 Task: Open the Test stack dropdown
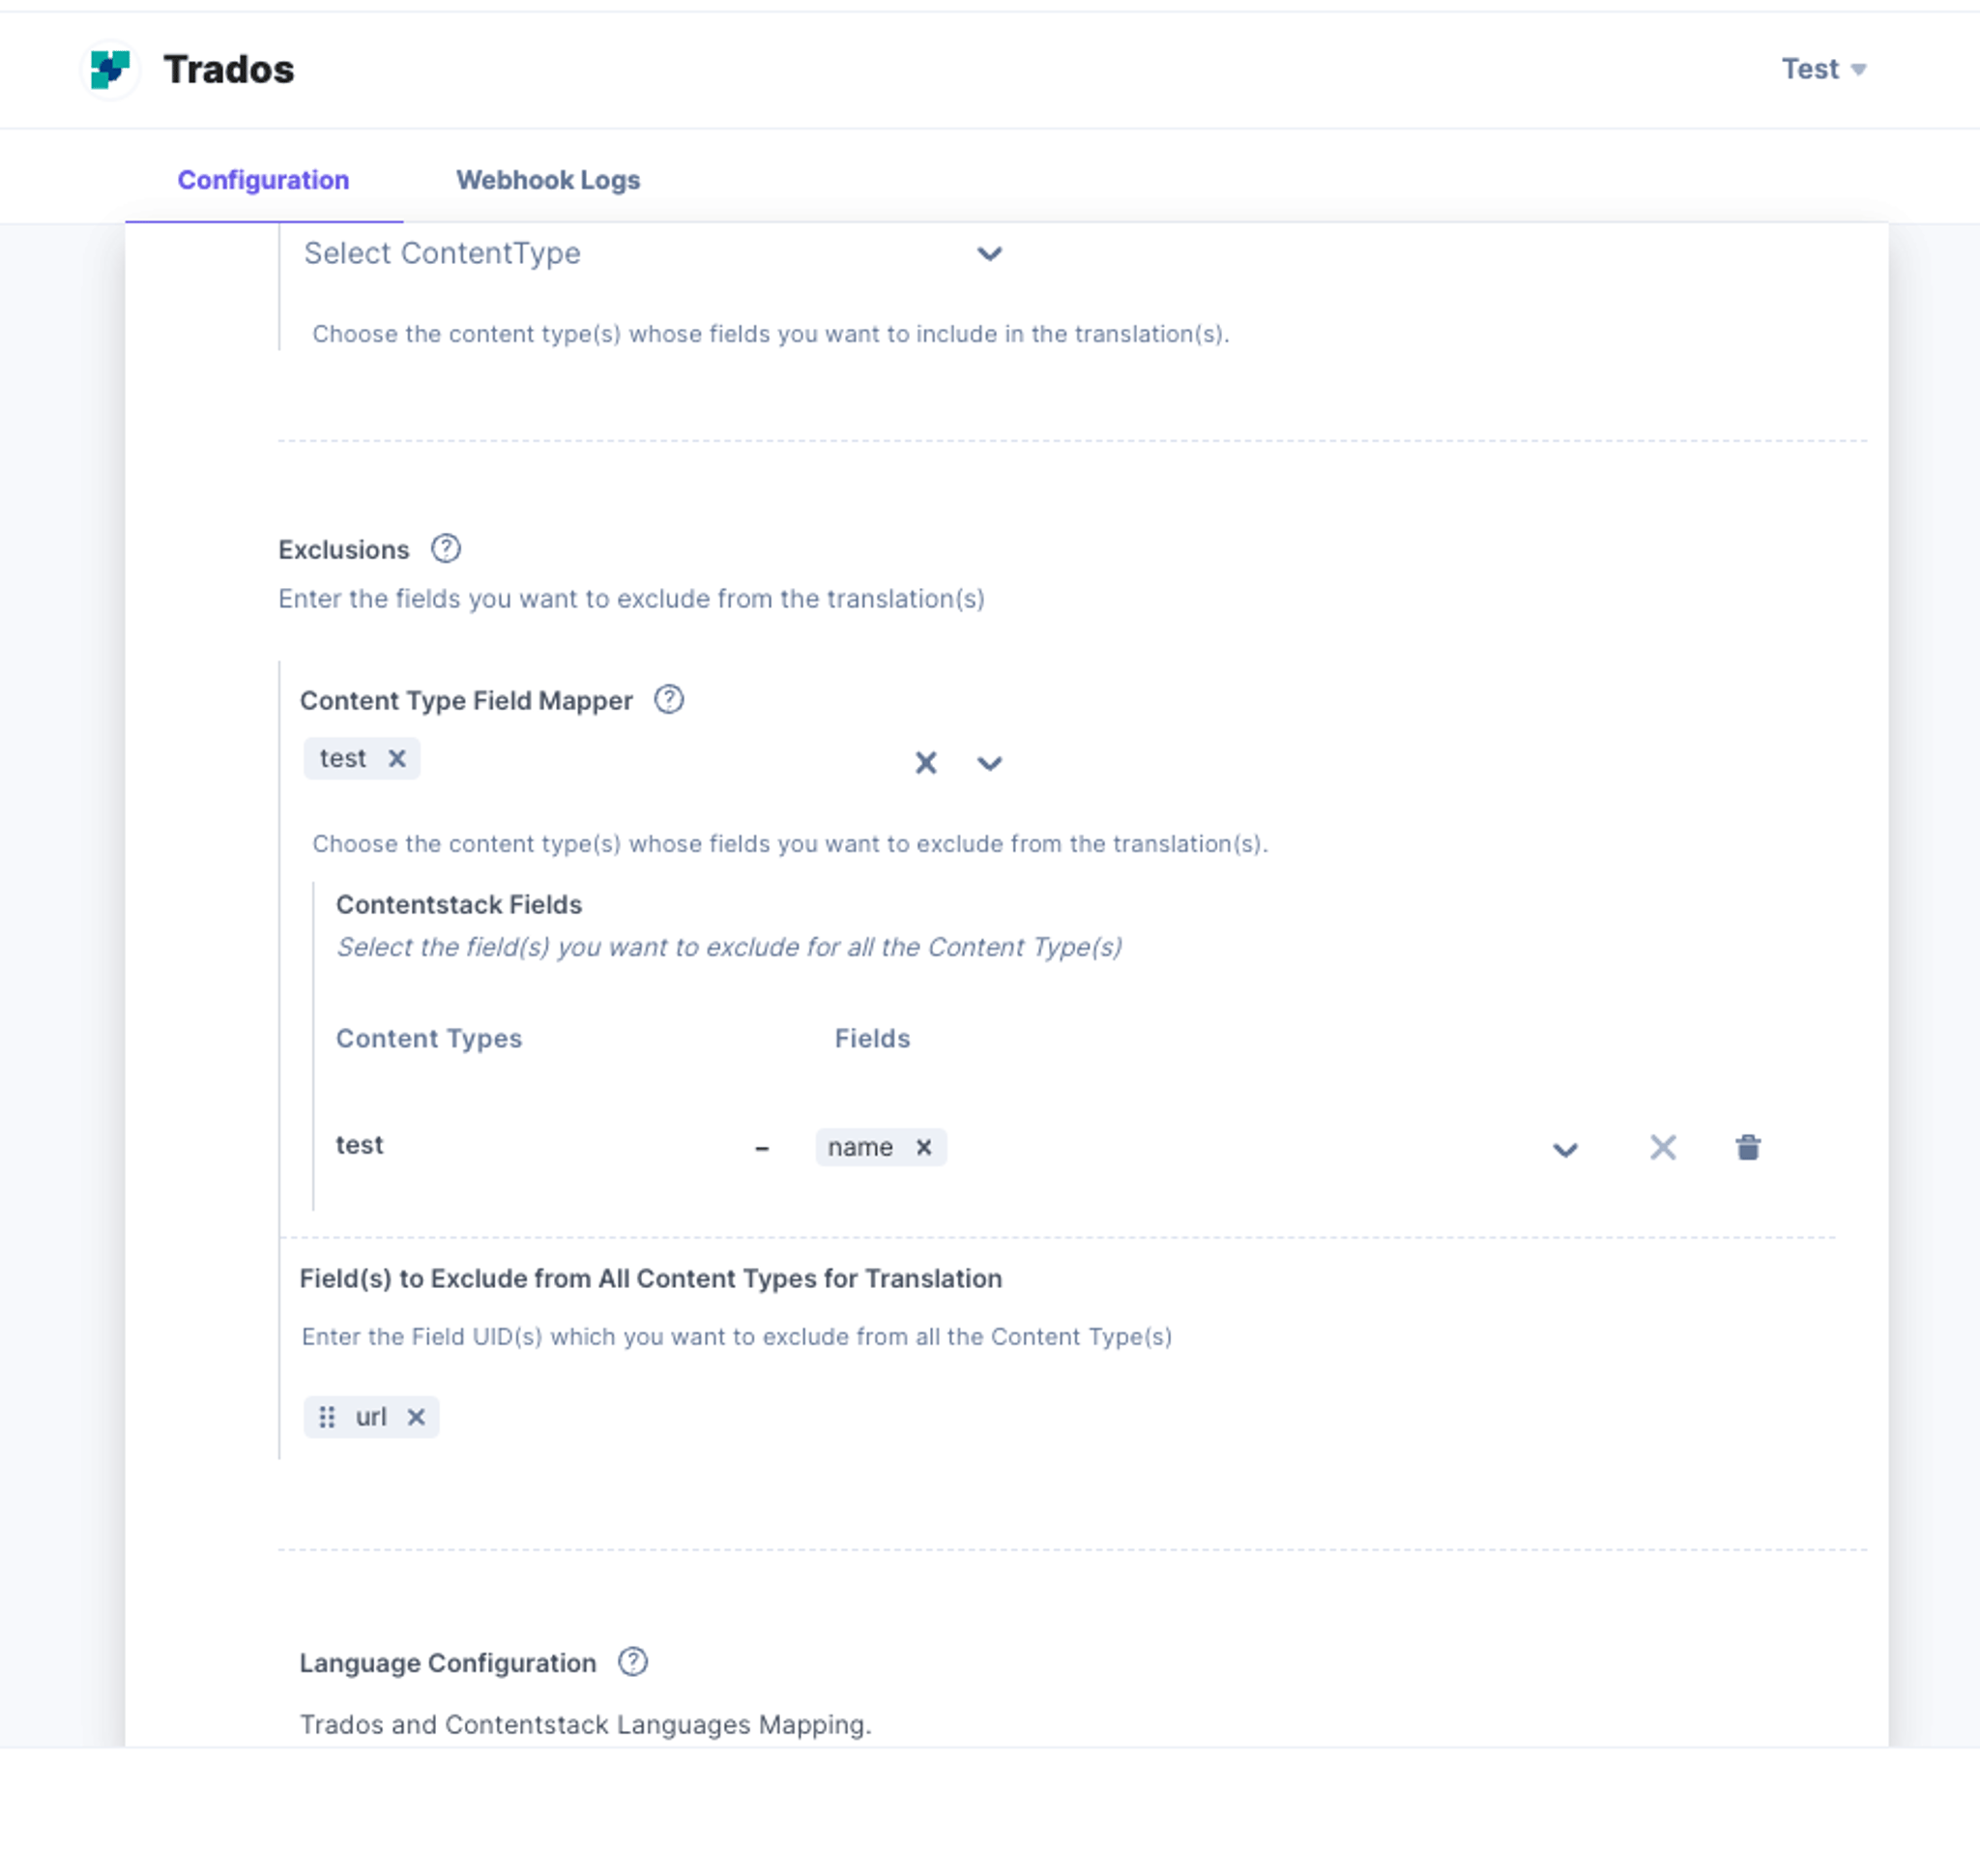[x=1823, y=69]
